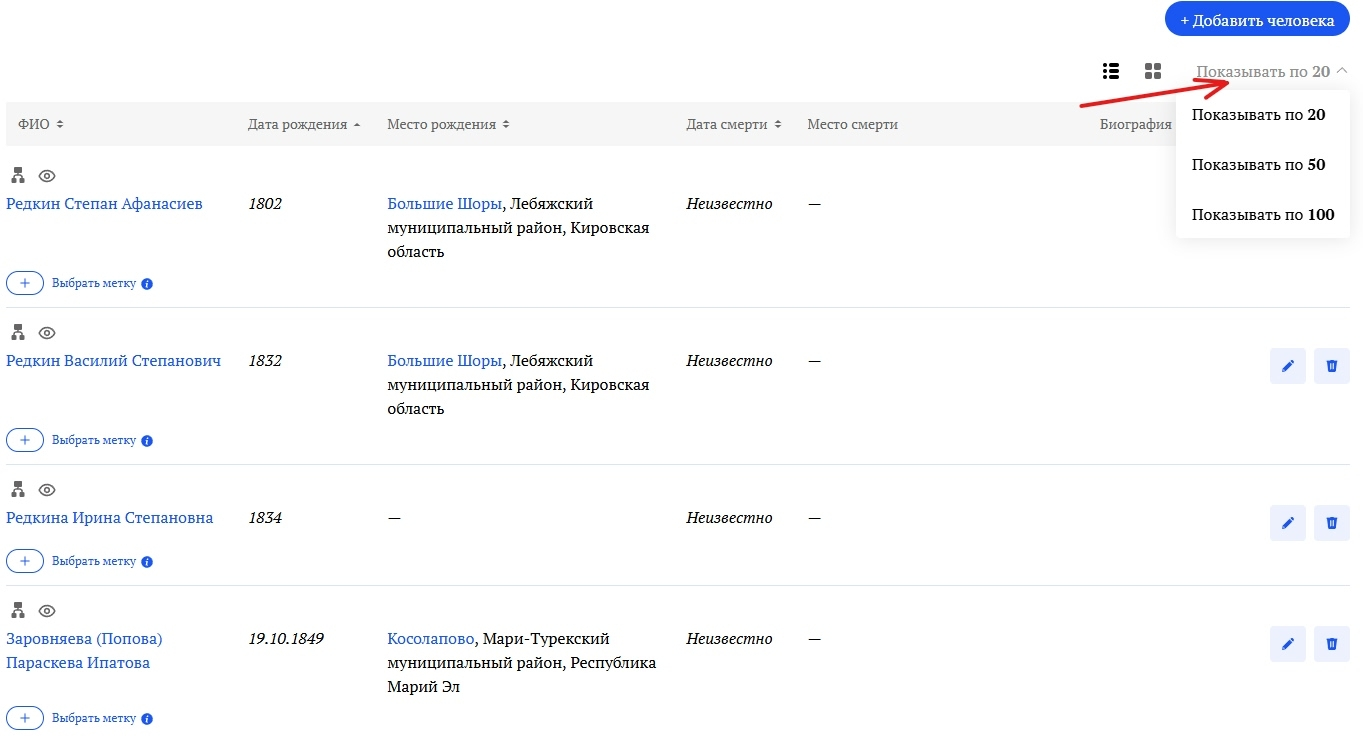Open Косолапово birthplace link
This screenshot has height=739, width=1363.
432,639
